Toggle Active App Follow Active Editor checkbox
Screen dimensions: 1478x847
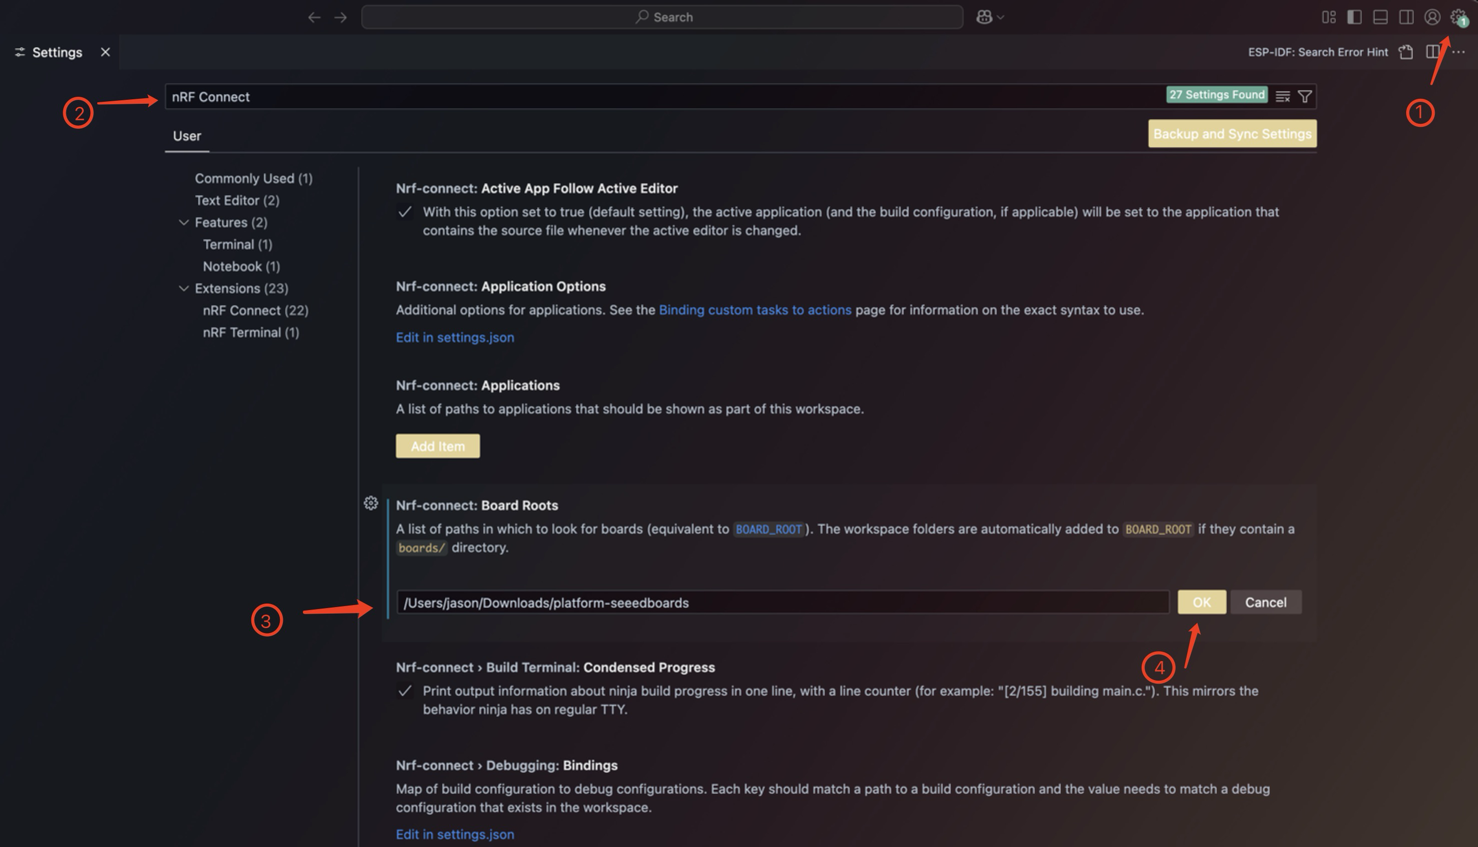pos(405,212)
